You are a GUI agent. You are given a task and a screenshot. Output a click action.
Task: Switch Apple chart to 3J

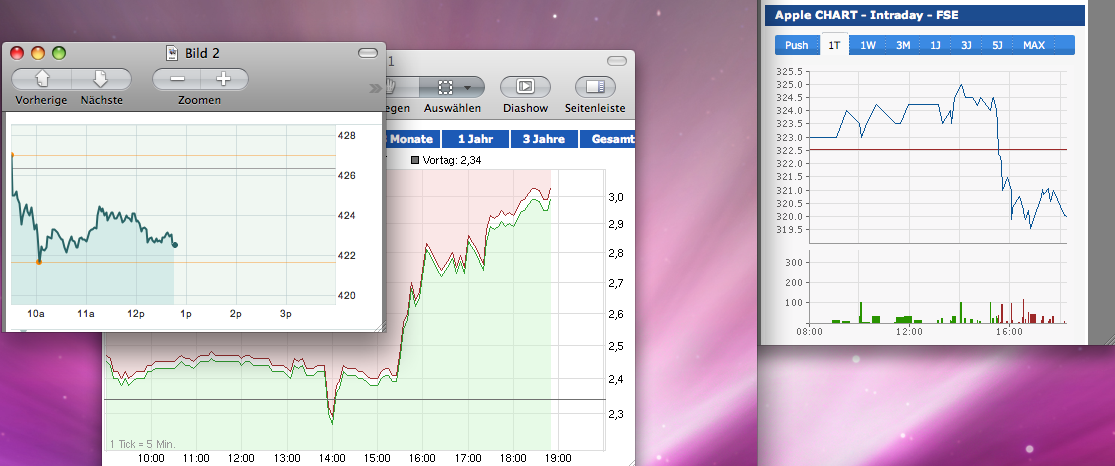tap(966, 45)
